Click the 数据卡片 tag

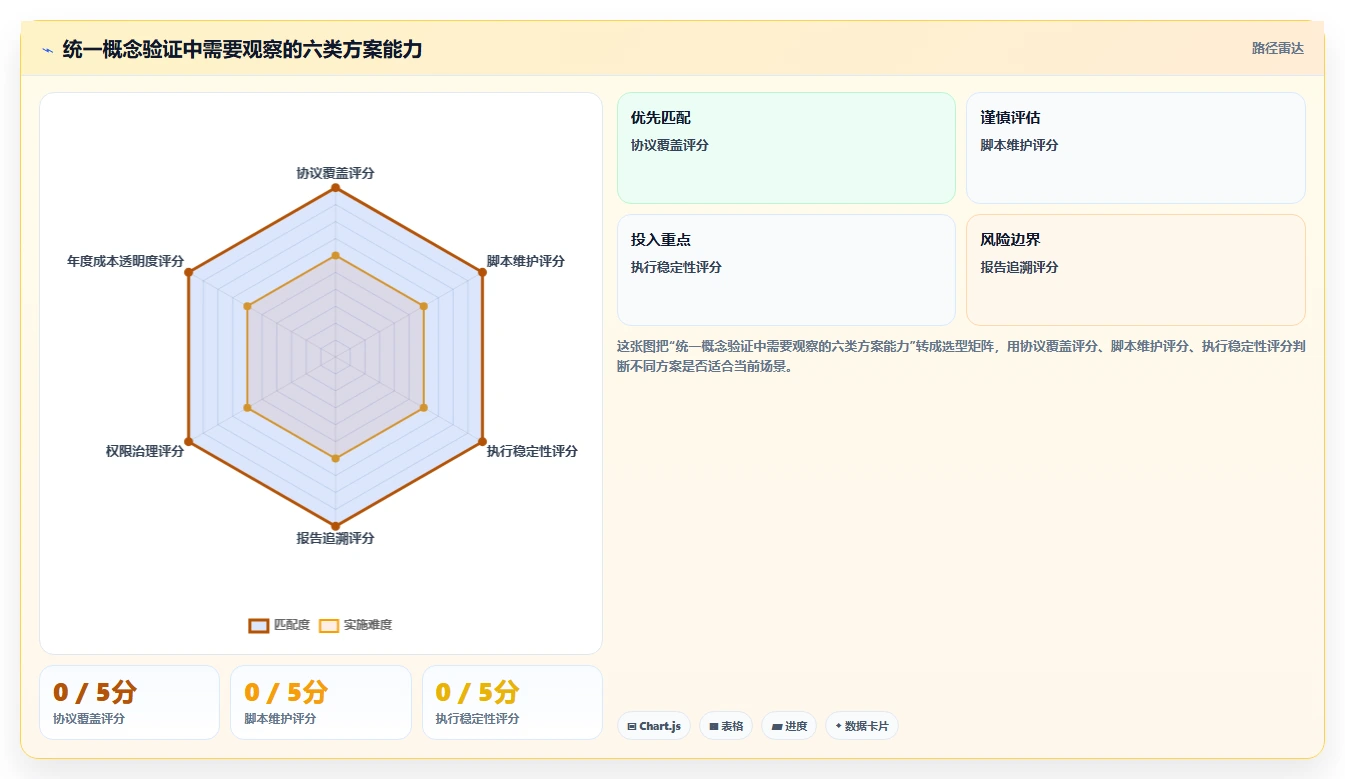[862, 726]
